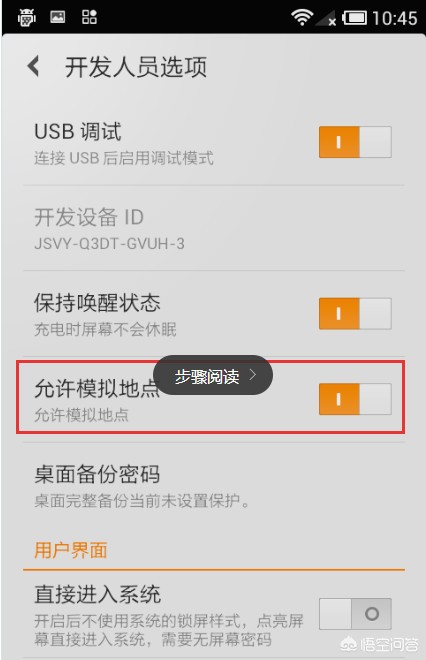Tap the 开发人员选项 page title
The image size is (426, 660).
(x=136, y=67)
